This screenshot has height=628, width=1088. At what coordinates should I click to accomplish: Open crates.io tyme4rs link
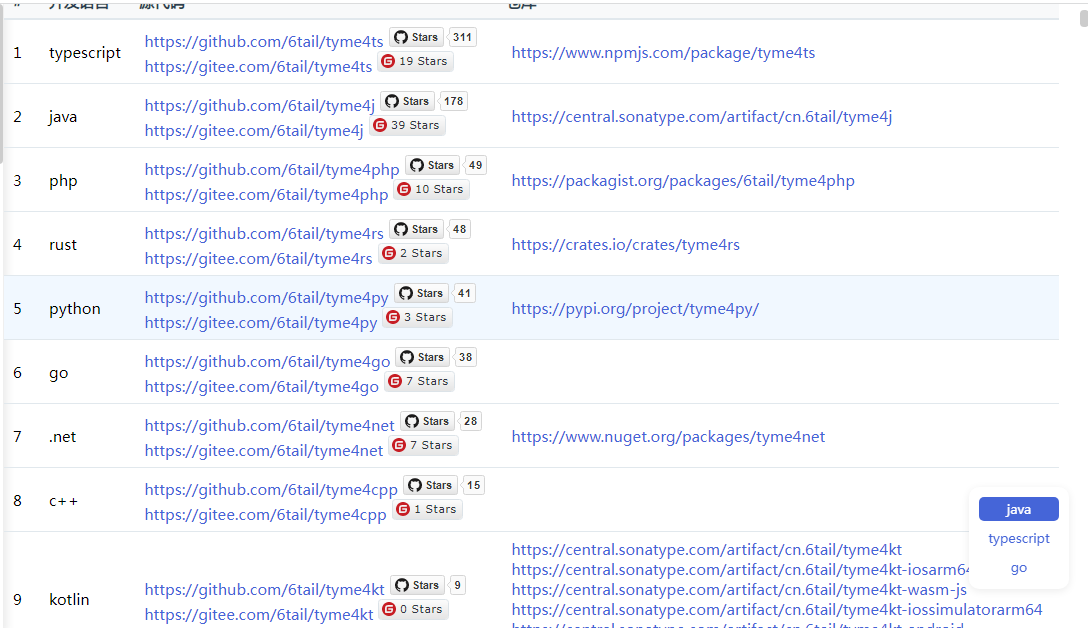[625, 244]
